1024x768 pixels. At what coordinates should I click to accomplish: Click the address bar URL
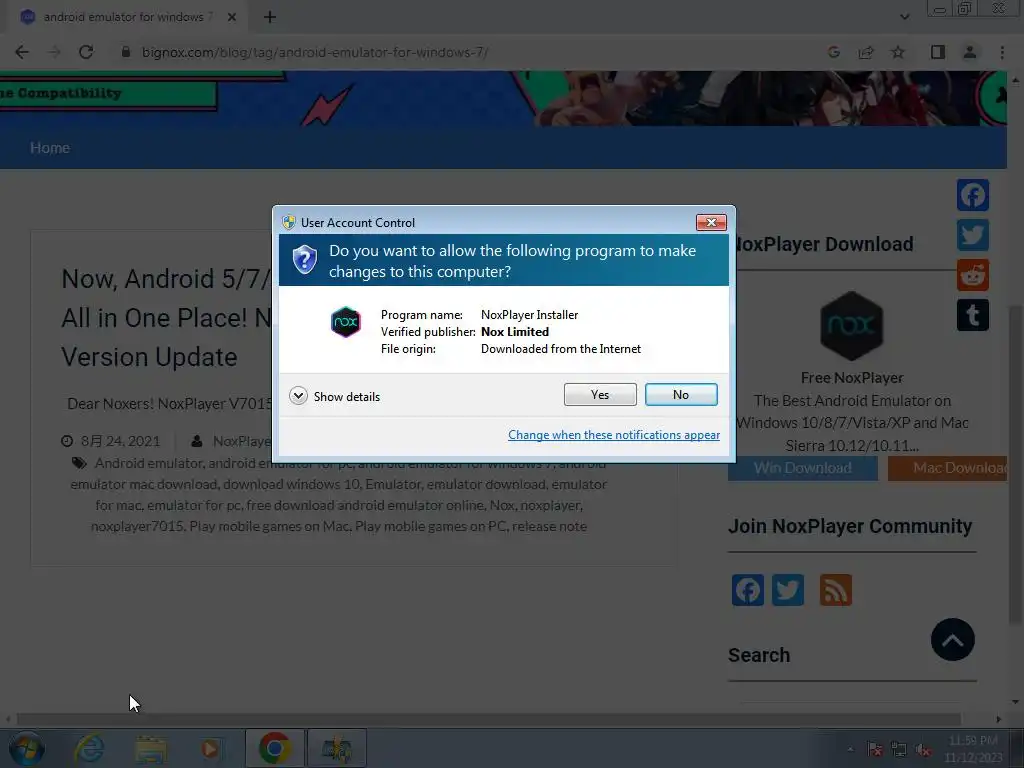(x=315, y=52)
